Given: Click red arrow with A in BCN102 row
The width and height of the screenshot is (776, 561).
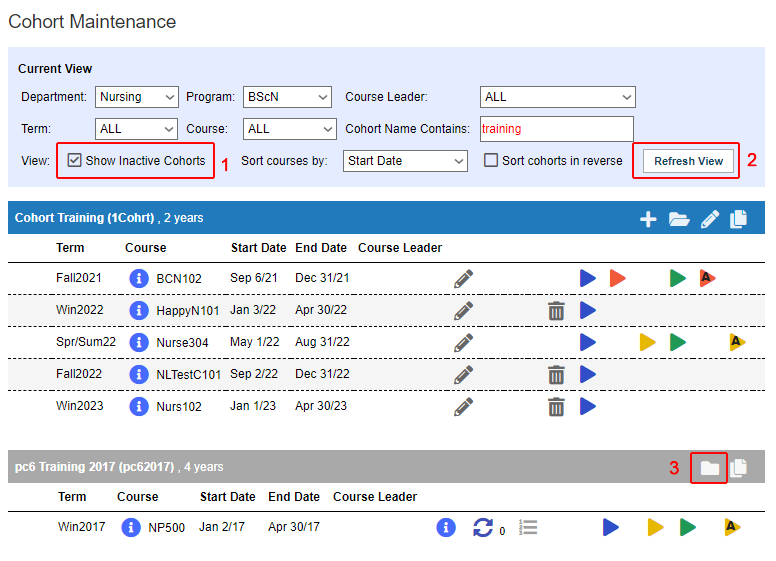Looking at the screenshot, I should (708, 278).
